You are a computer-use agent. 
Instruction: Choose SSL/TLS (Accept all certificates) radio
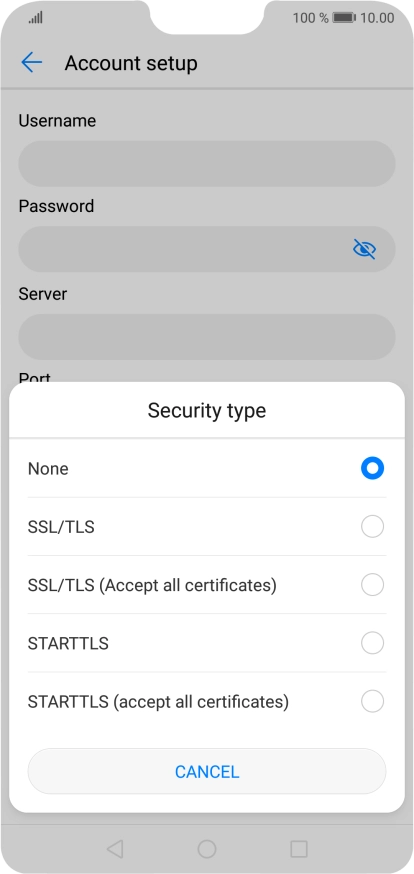pyautogui.click(x=372, y=585)
